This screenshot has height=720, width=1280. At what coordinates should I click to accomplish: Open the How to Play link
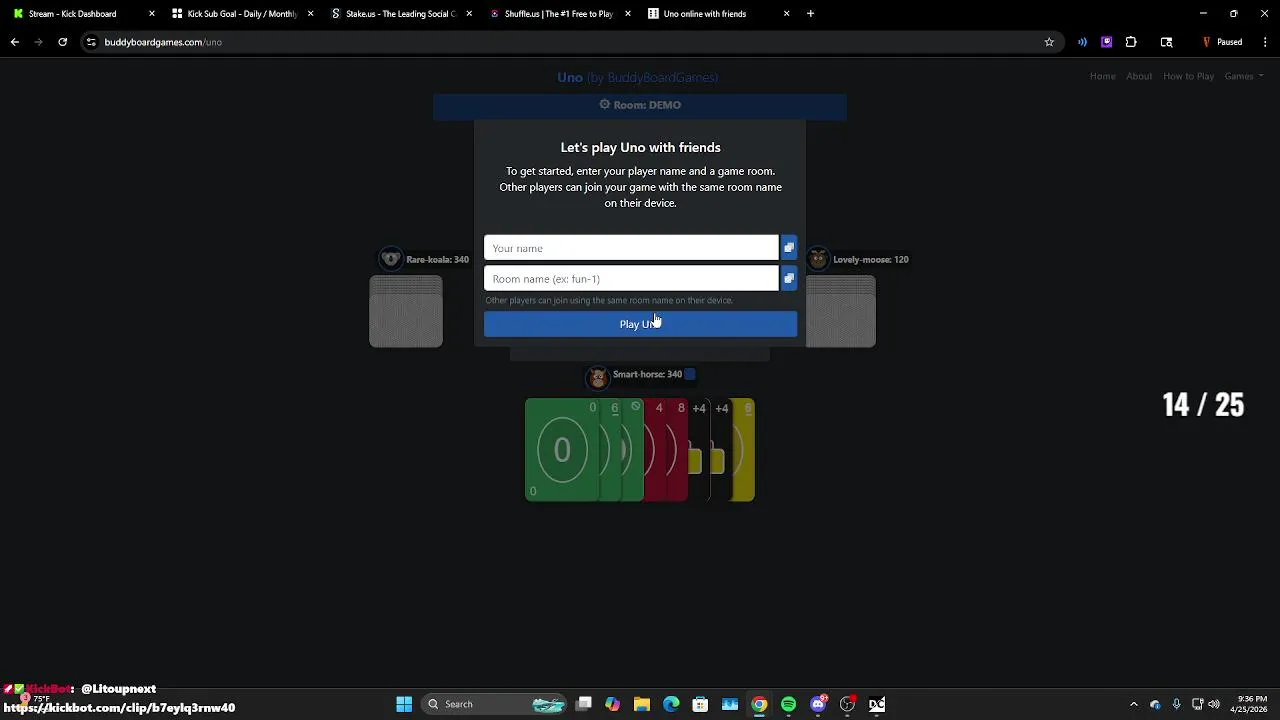pos(1188,76)
